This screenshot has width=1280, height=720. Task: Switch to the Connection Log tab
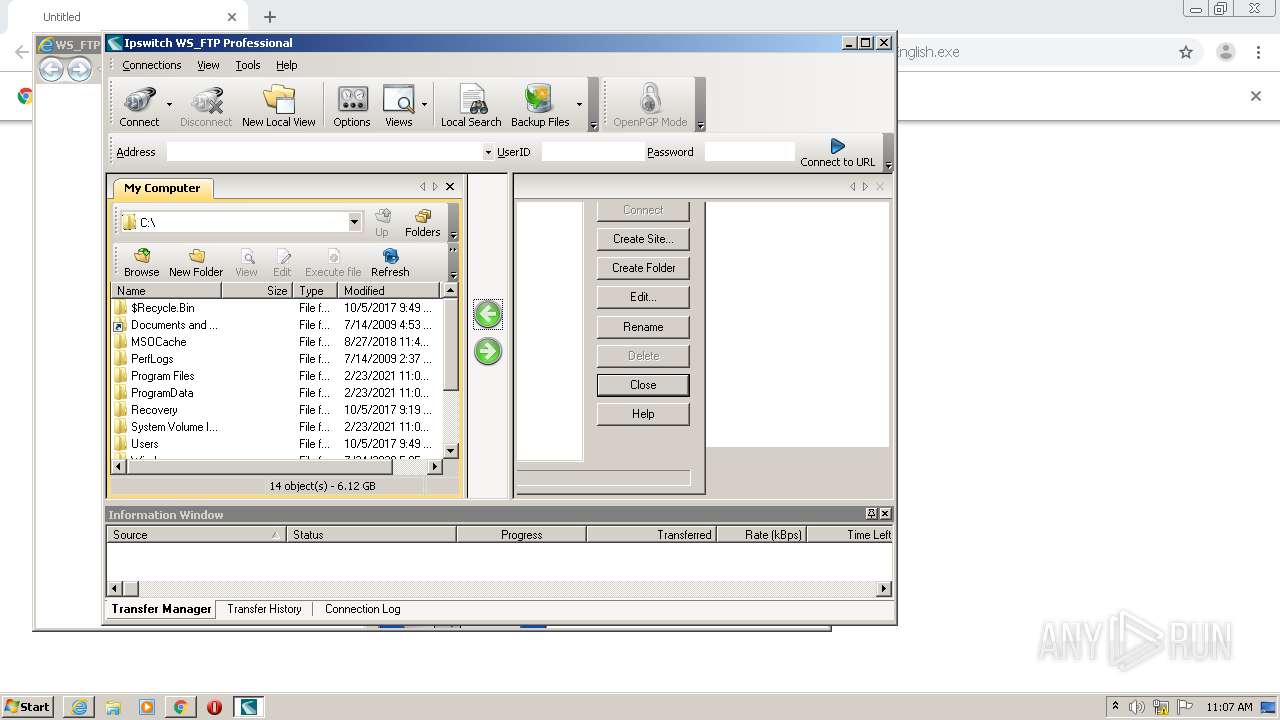point(362,609)
